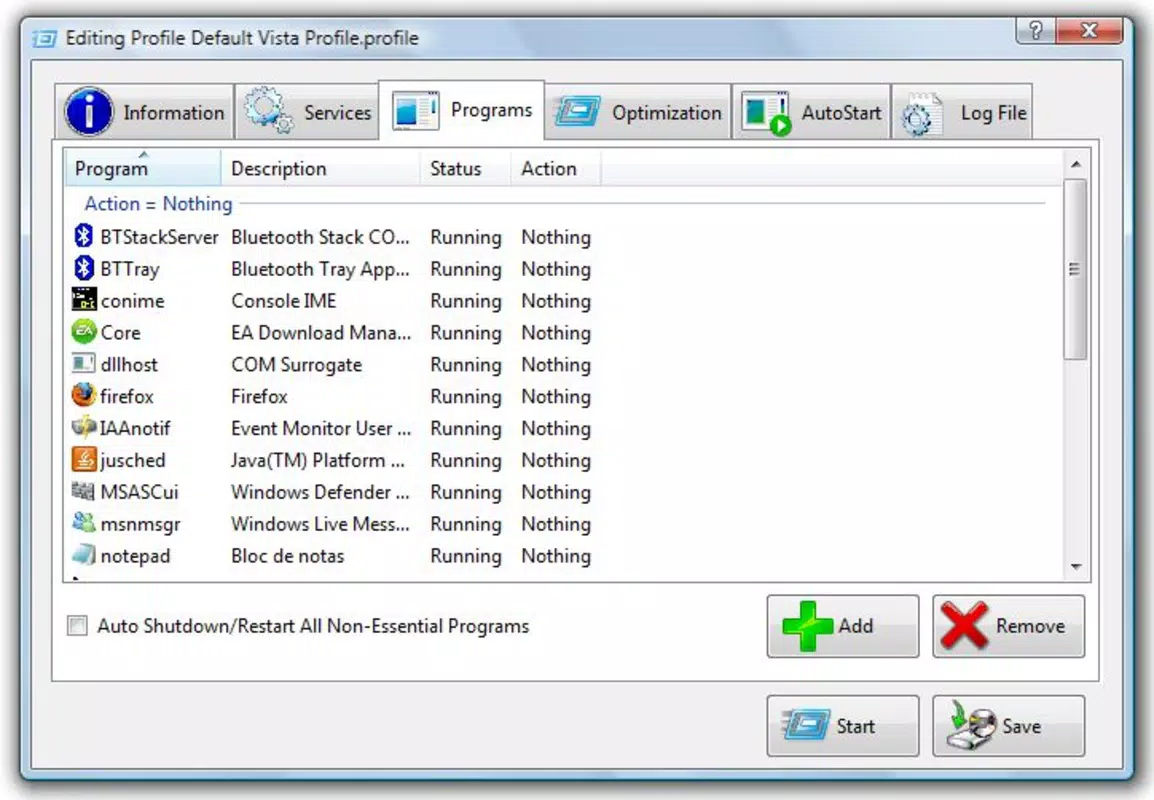Select the 'Java(TM) Platform ...' description
Screen dimensions: 1154x800
click(318, 460)
